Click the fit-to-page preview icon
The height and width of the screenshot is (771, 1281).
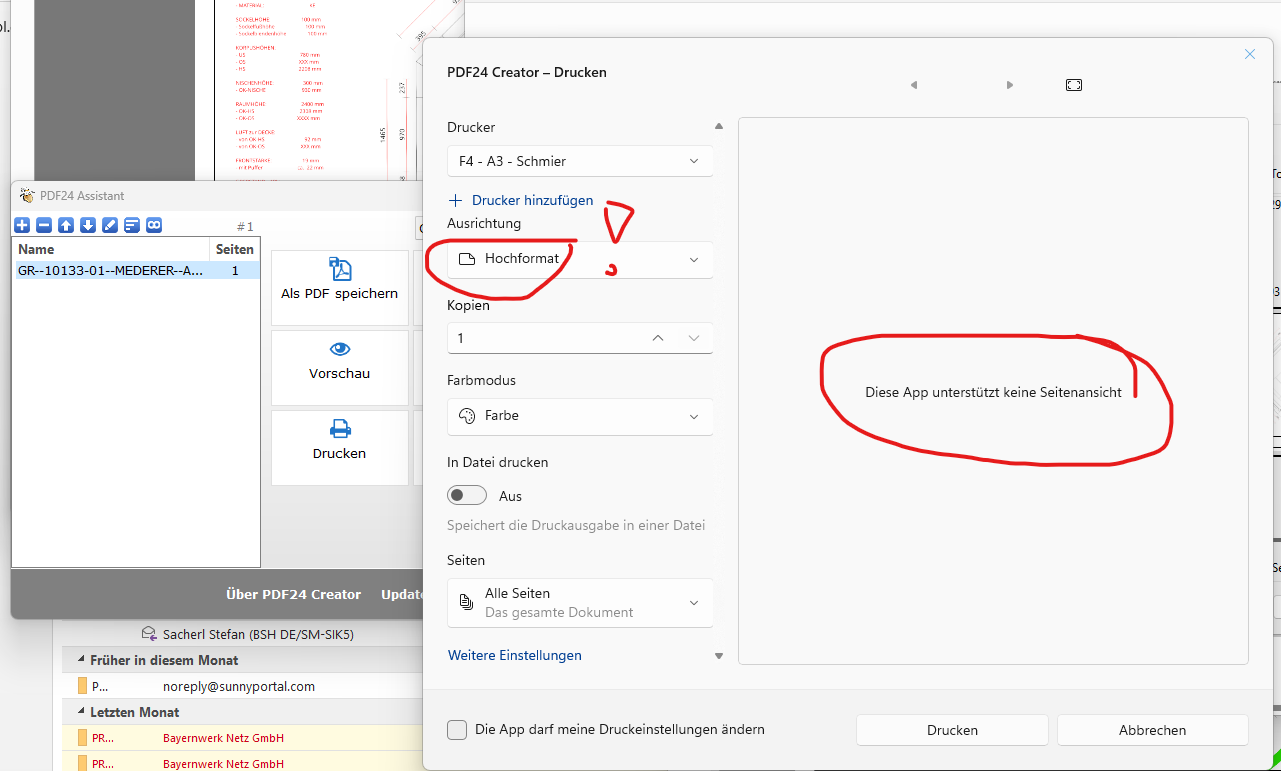[x=1073, y=85]
